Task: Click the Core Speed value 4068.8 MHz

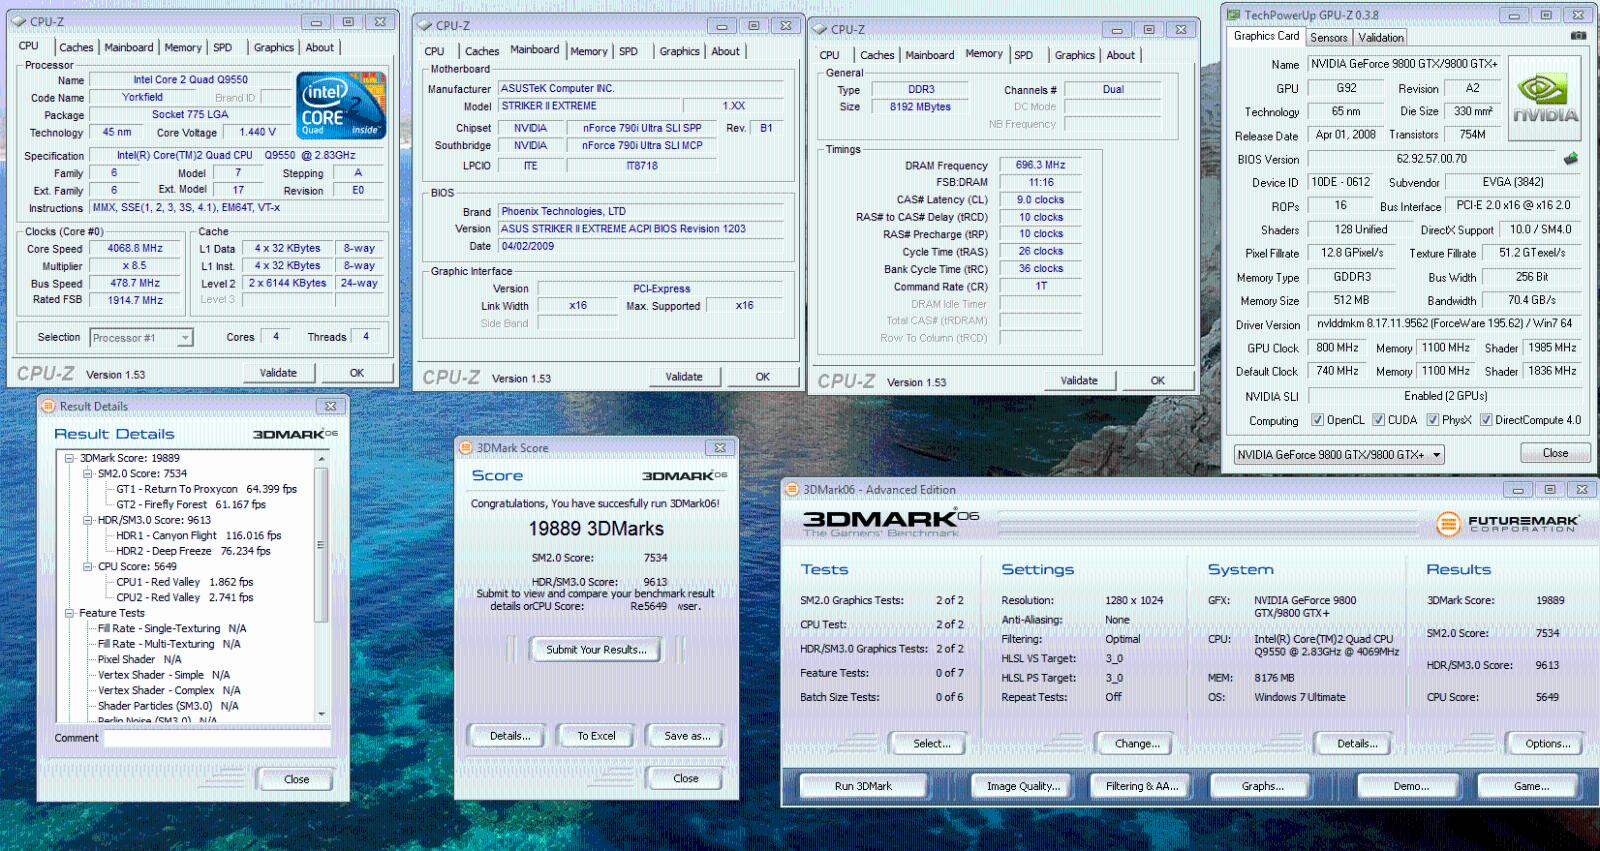Action: tap(135, 249)
